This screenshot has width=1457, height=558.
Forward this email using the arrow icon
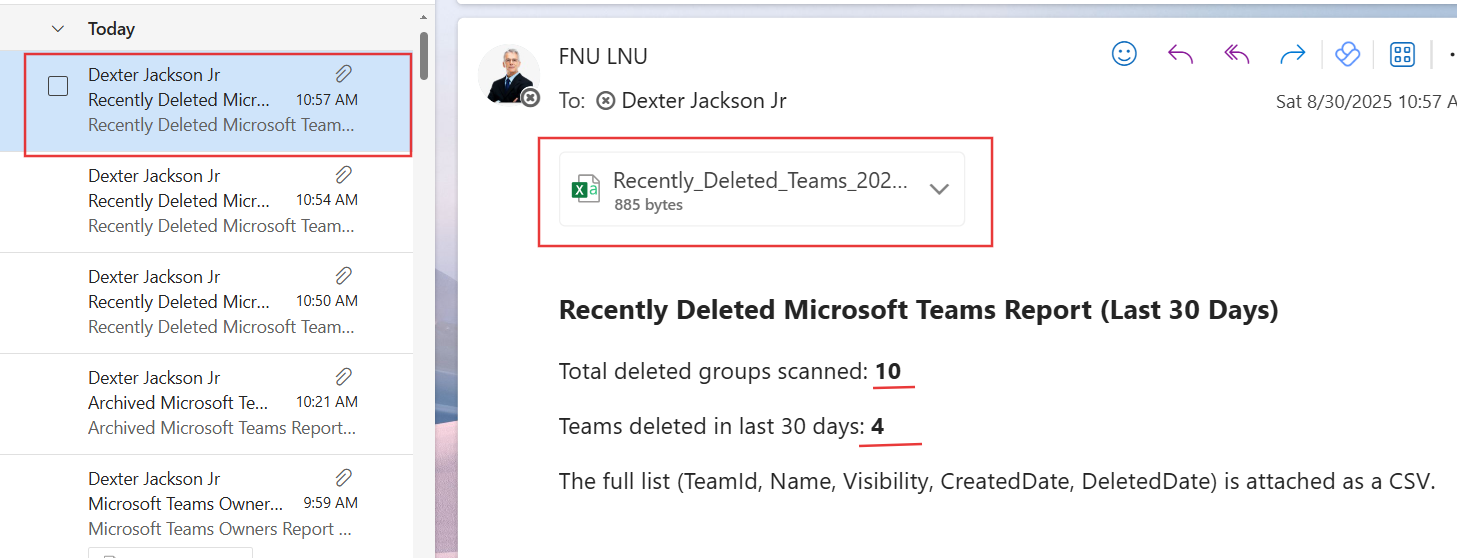click(1293, 54)
